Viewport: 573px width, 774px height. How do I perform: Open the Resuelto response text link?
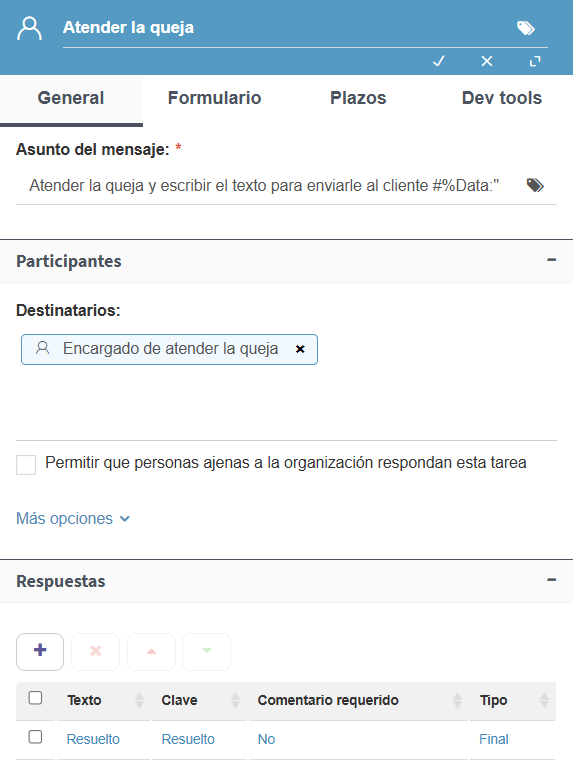93,739
